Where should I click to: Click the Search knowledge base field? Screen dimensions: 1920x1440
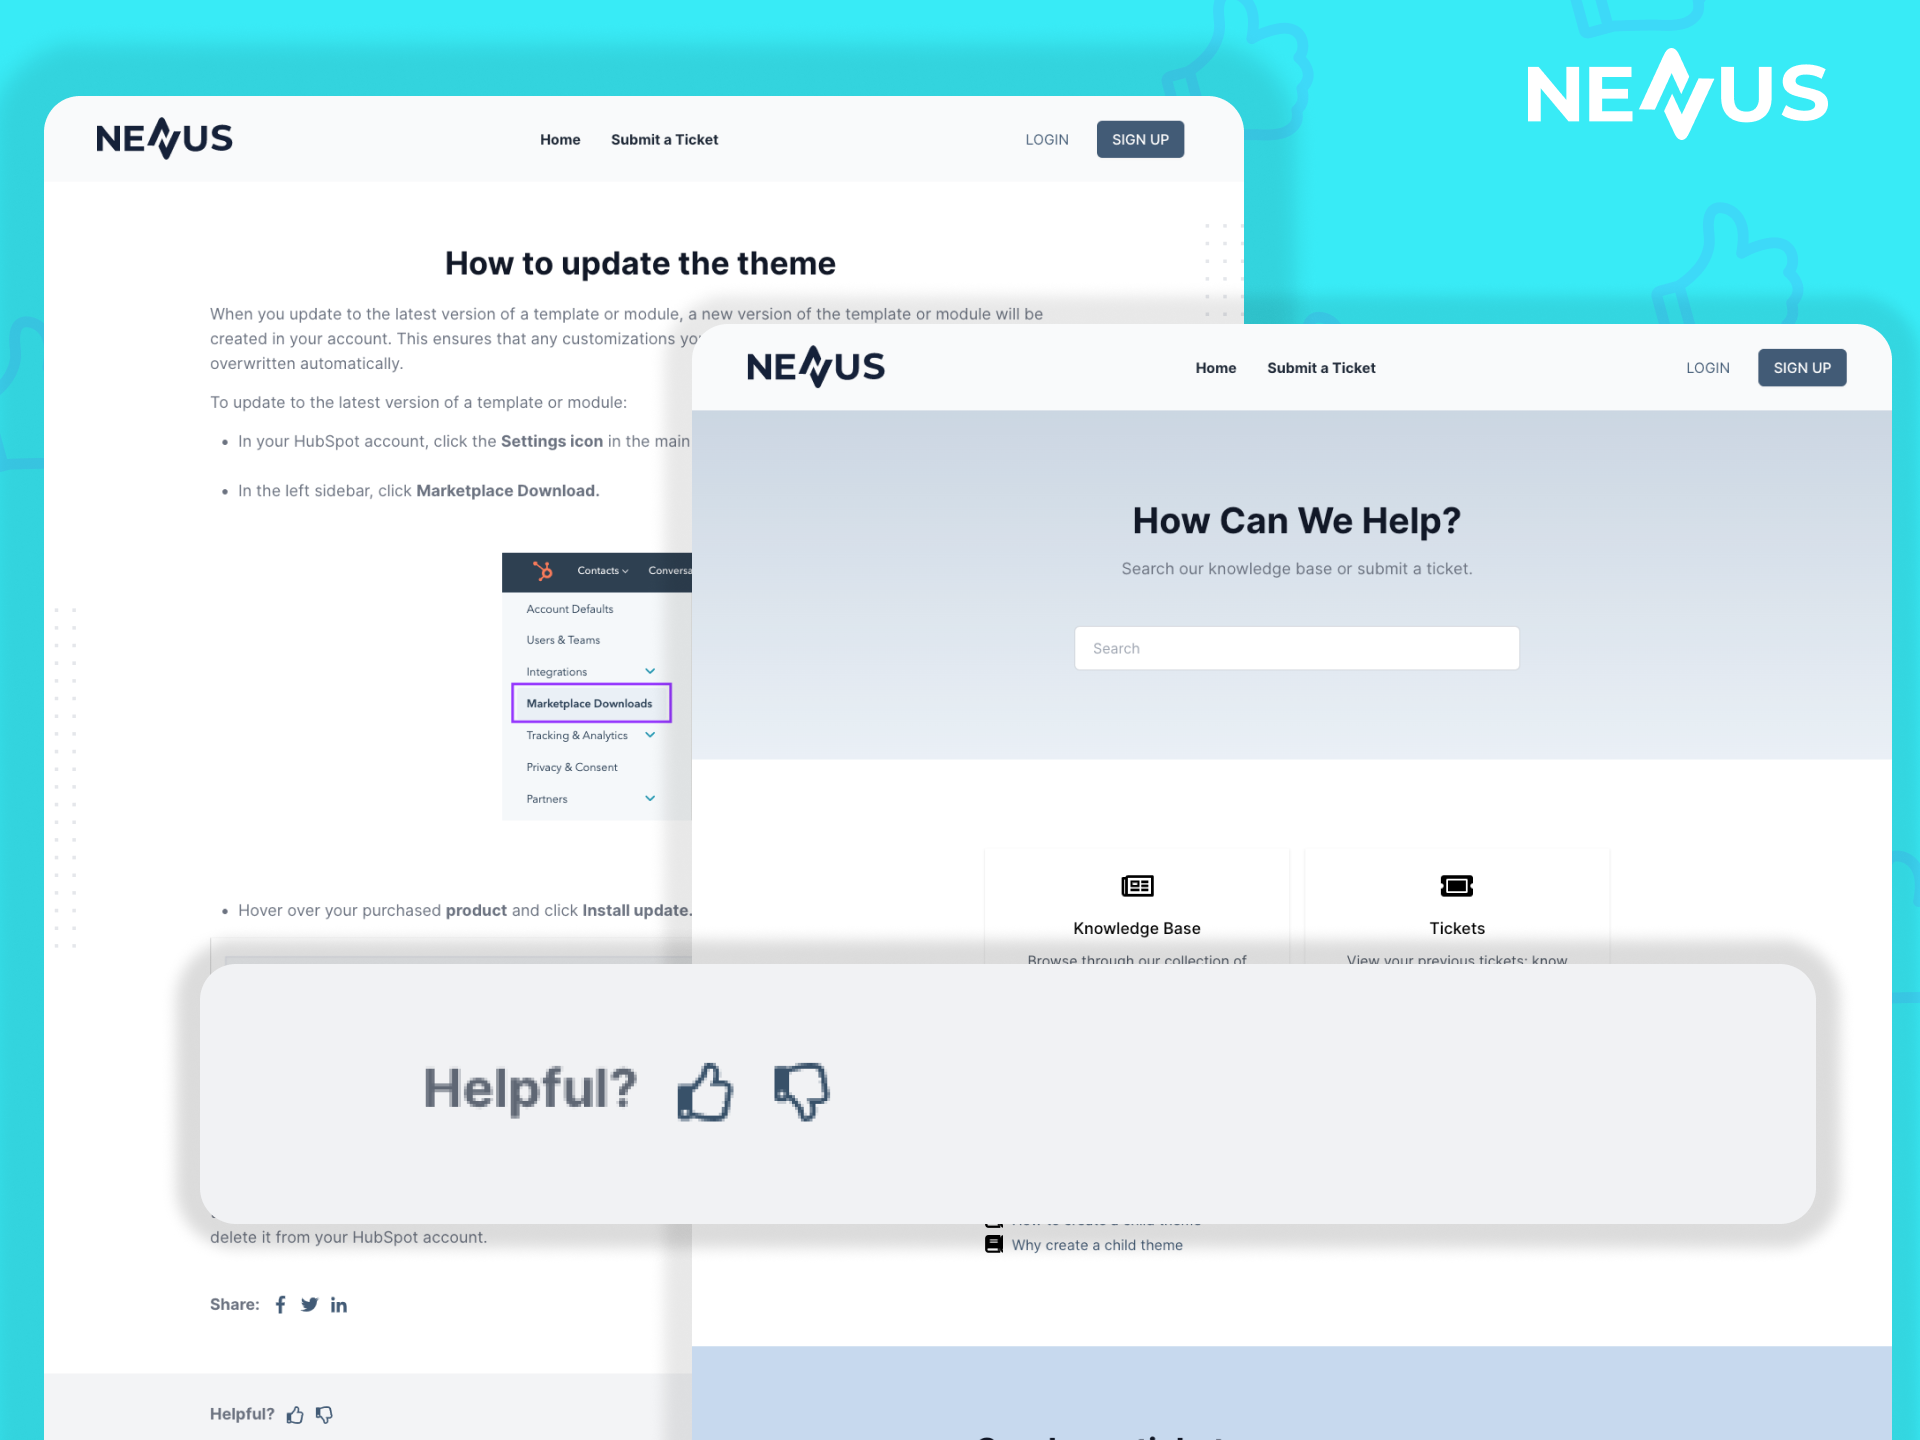(1296, 647)
